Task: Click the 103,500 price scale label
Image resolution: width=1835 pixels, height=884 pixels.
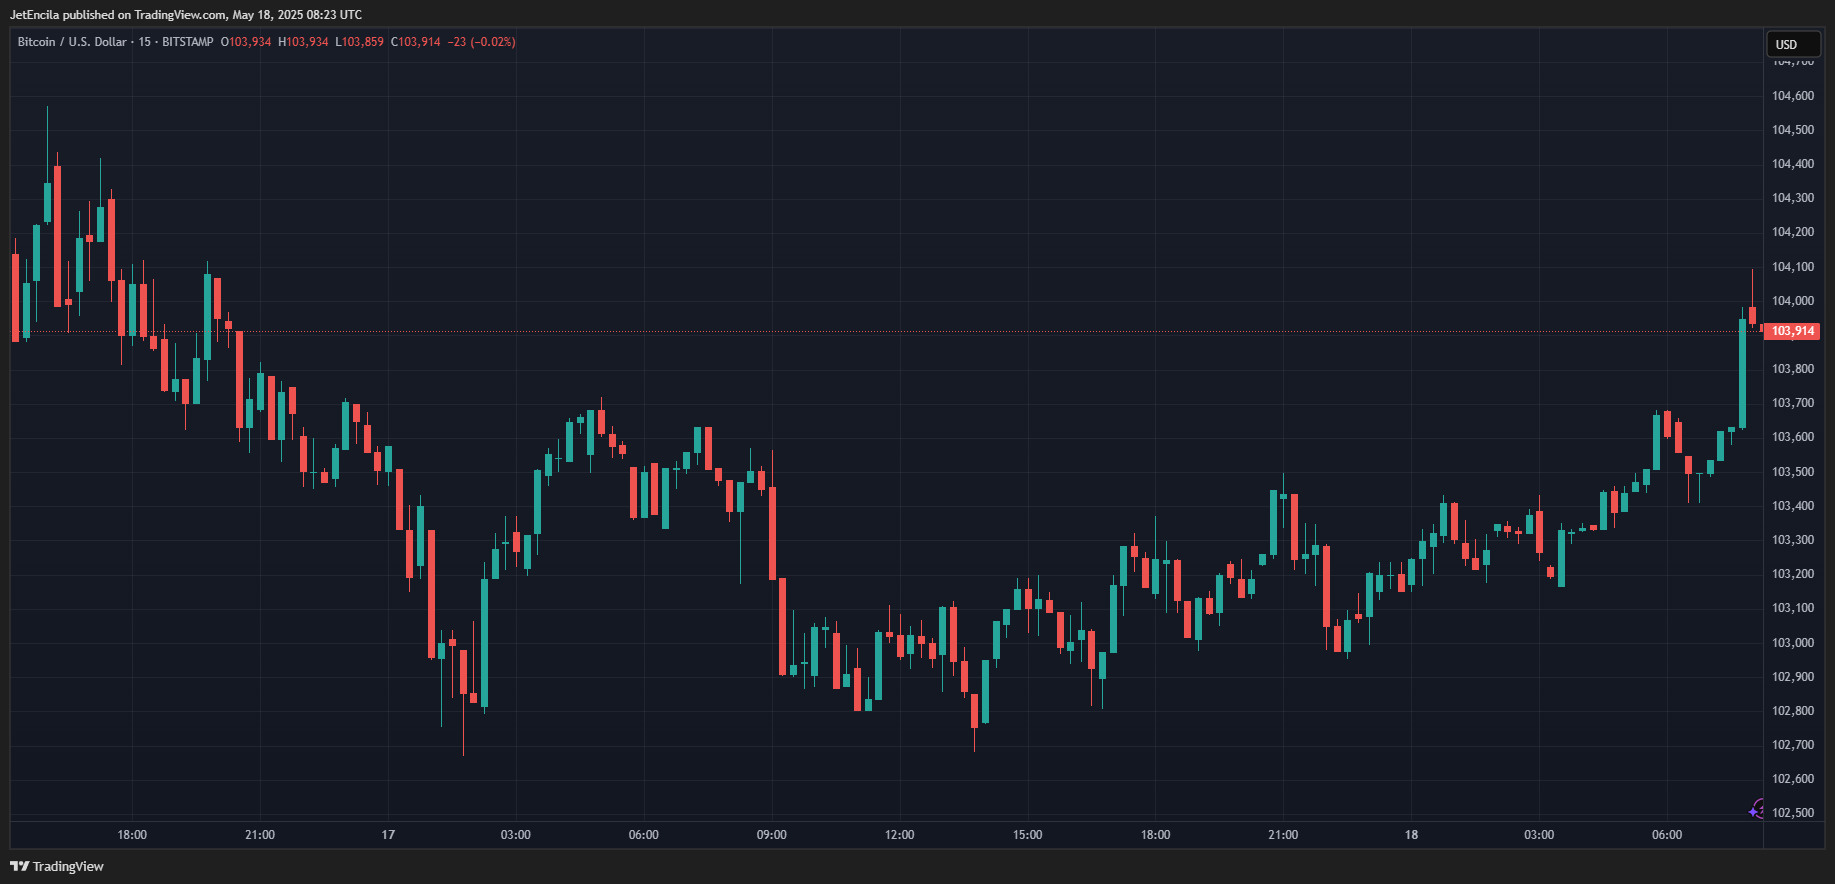Action: 1792,472
